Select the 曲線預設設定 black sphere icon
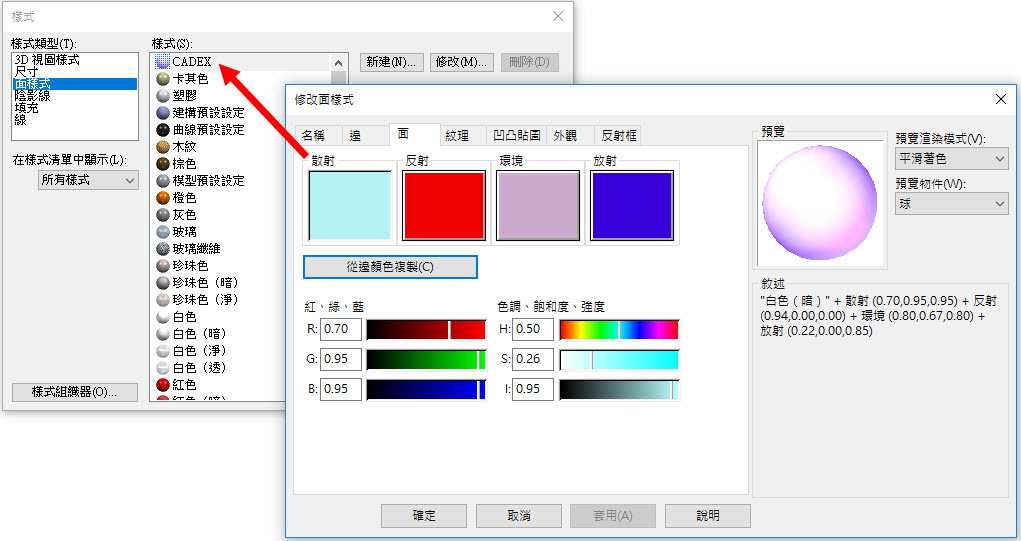The image size is (1021, 541). tap(163, 130)
